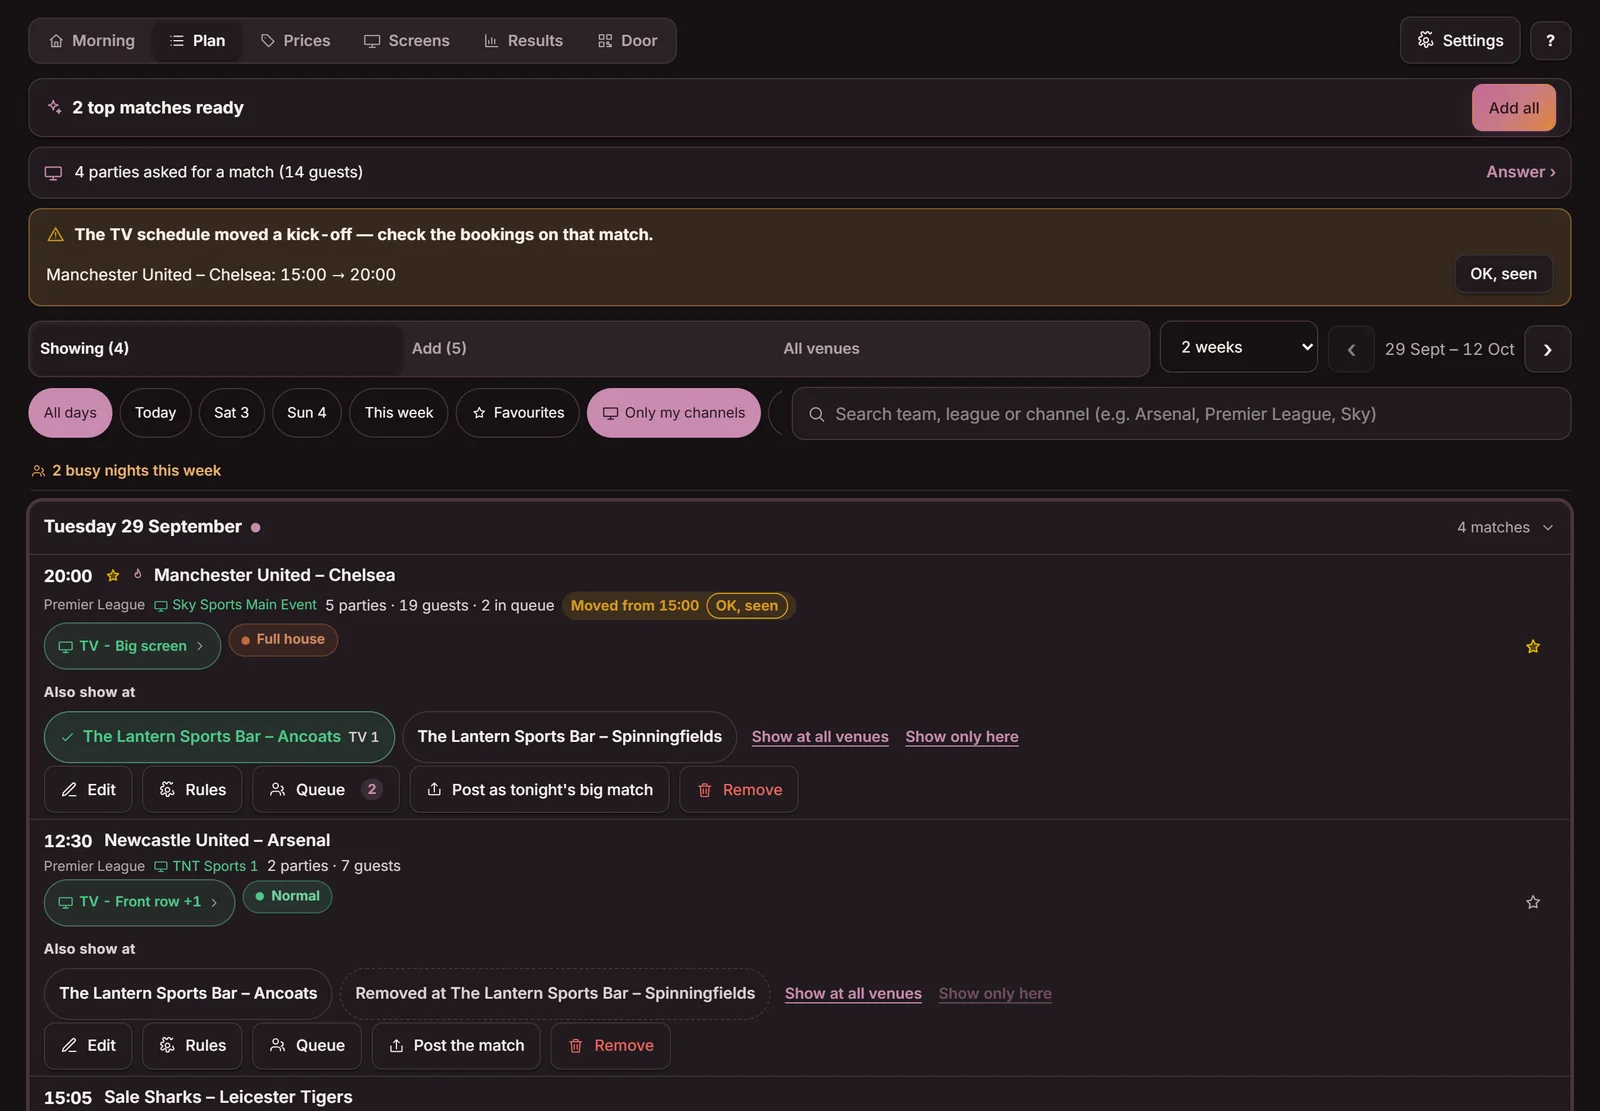Choose Show only here for Manchester United – Chelsea

(x=962, y=737)
